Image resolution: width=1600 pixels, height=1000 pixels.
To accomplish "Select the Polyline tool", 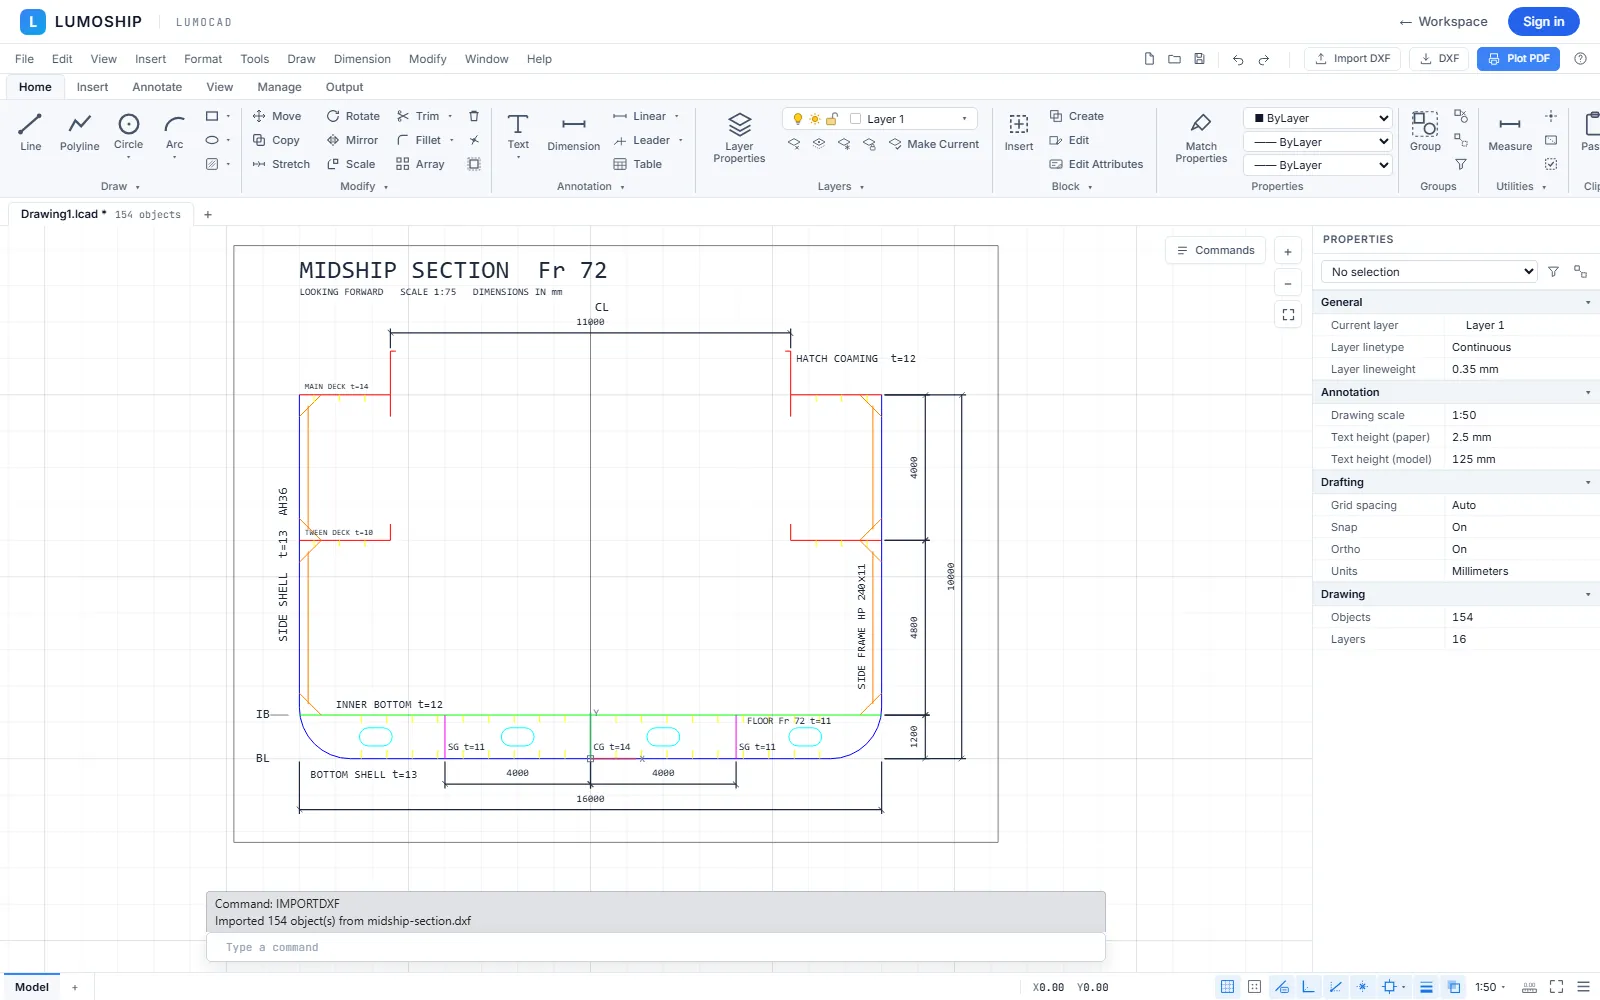I will coord(79,132).
